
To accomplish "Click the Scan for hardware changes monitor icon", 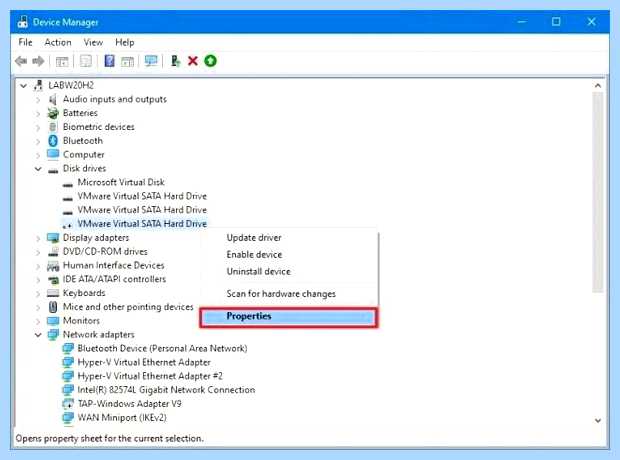I will click(x=151, y=61).
